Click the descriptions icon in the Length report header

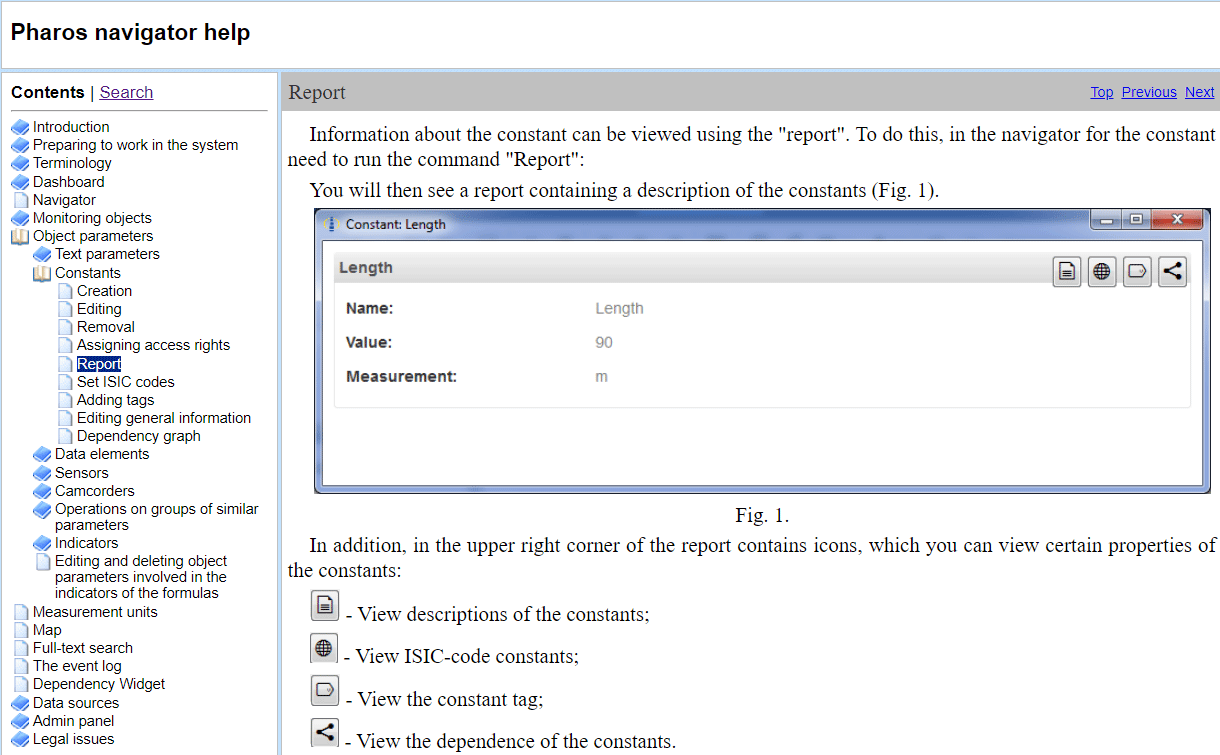pyautogui.click(x=1068, y=271)
